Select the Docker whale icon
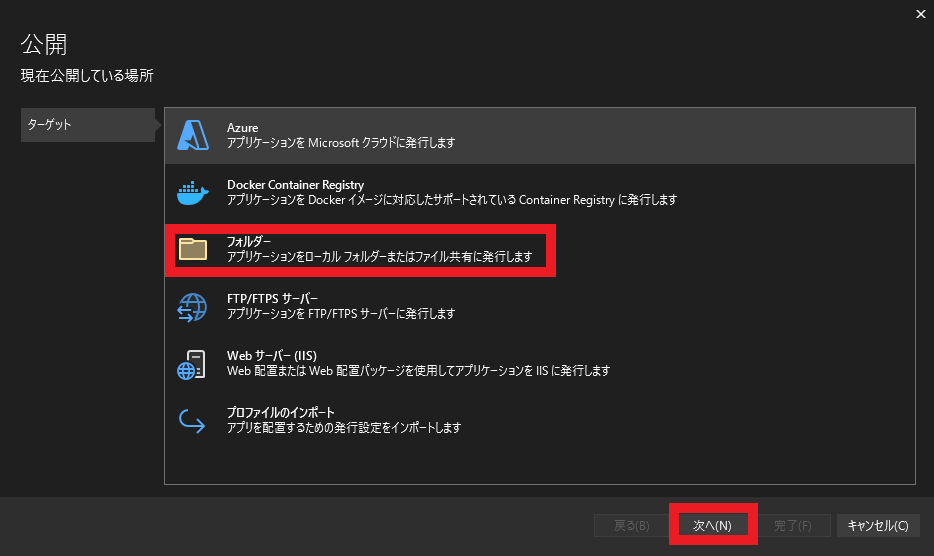Screen dimensions: 934x556 192,192
